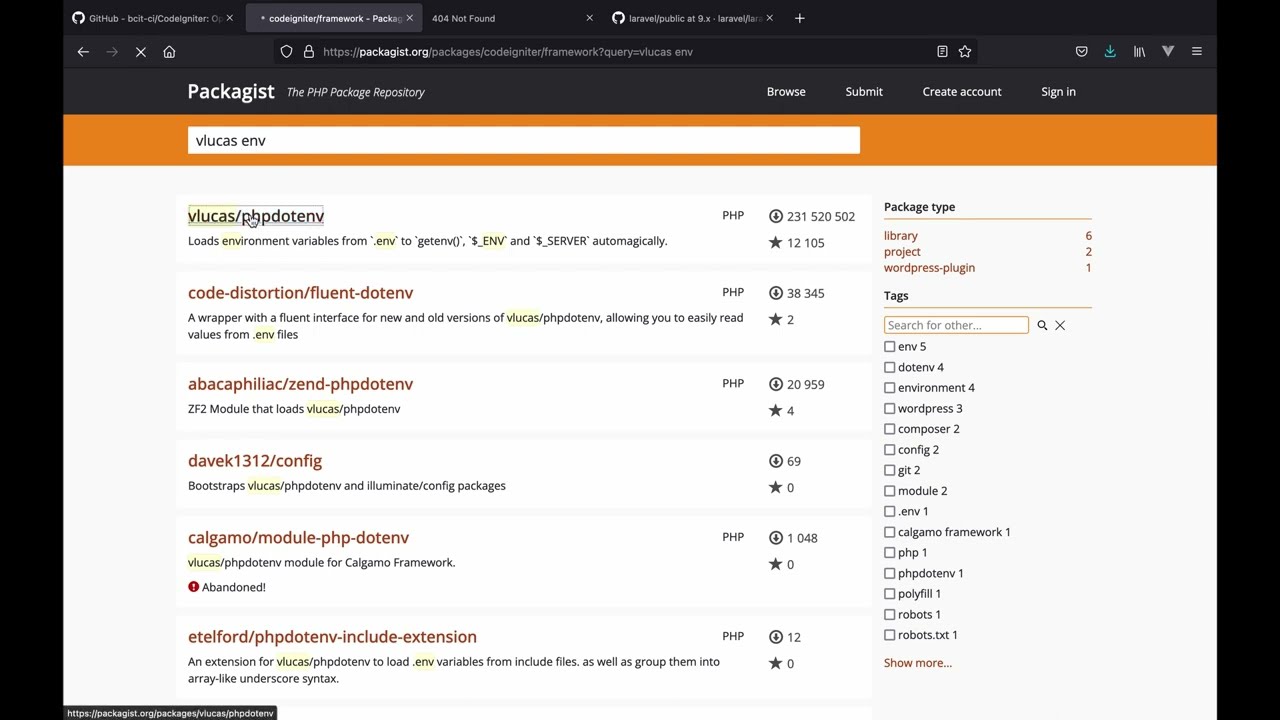Focus the 'vlucas env' package search field
This screenshot has height=720, width=1280.
(x=524, y=140)
